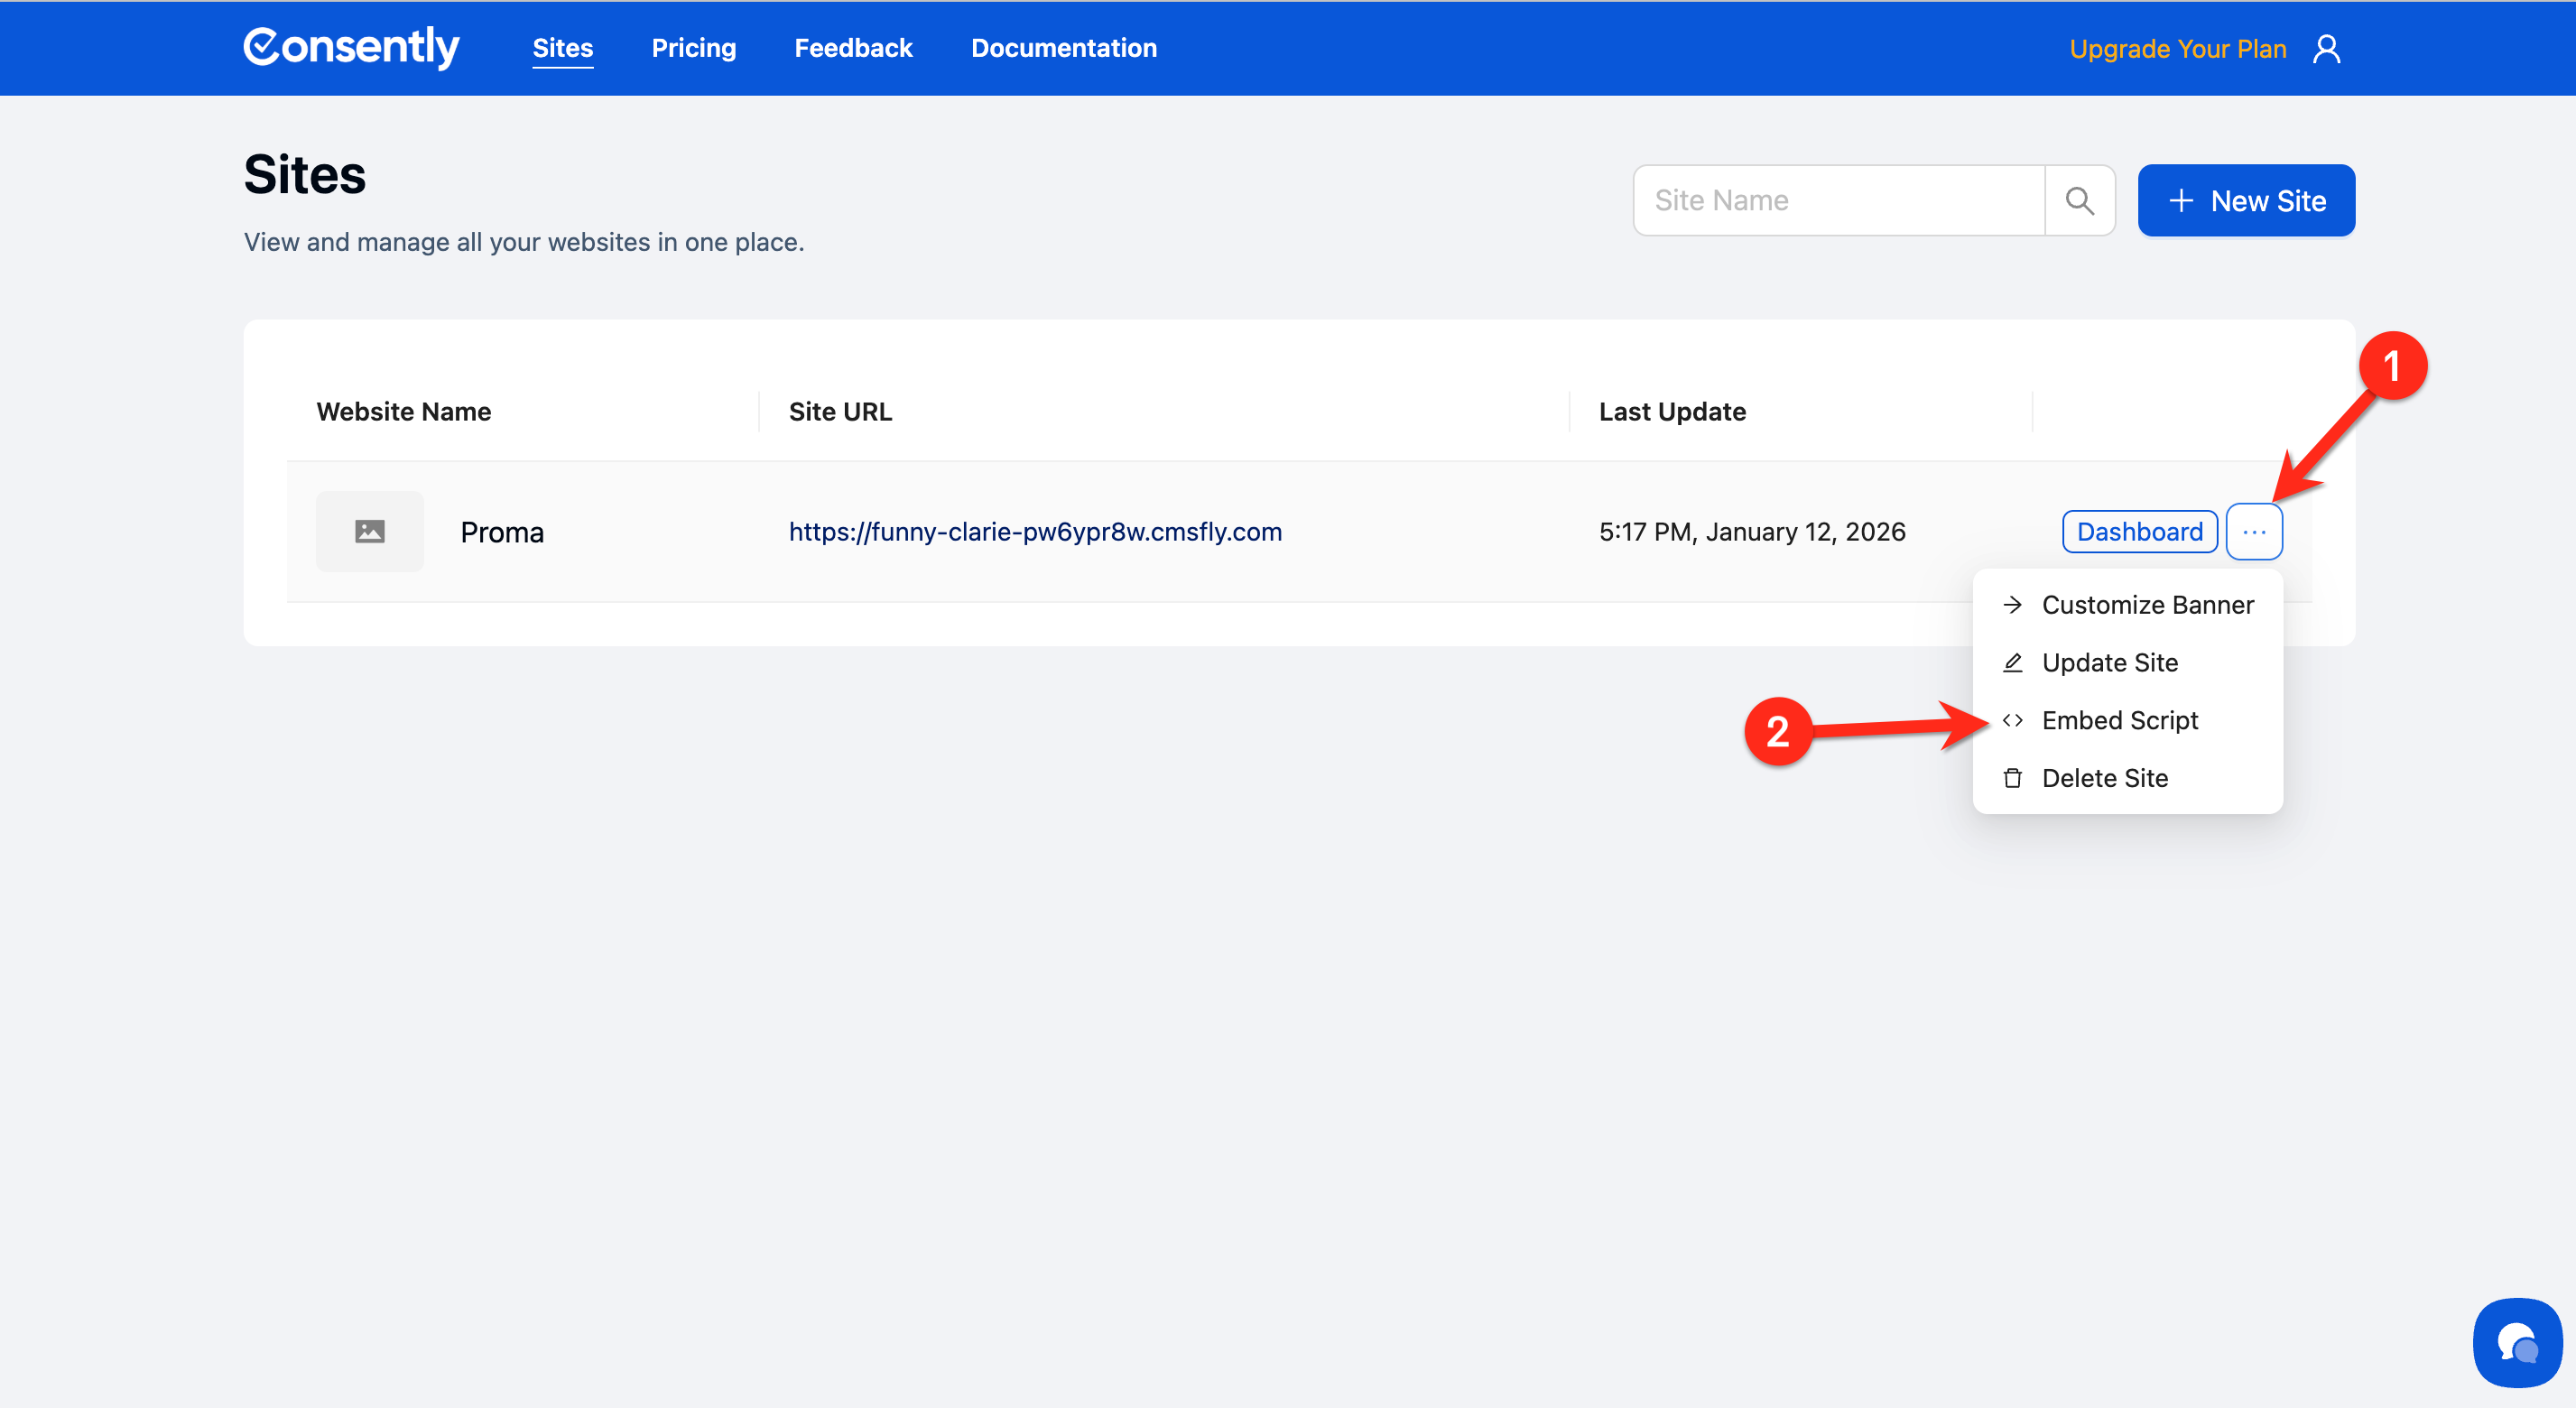Select Customize Banner from the menu
This screenshot has width=2576, height=1408.
[2147, 605]
